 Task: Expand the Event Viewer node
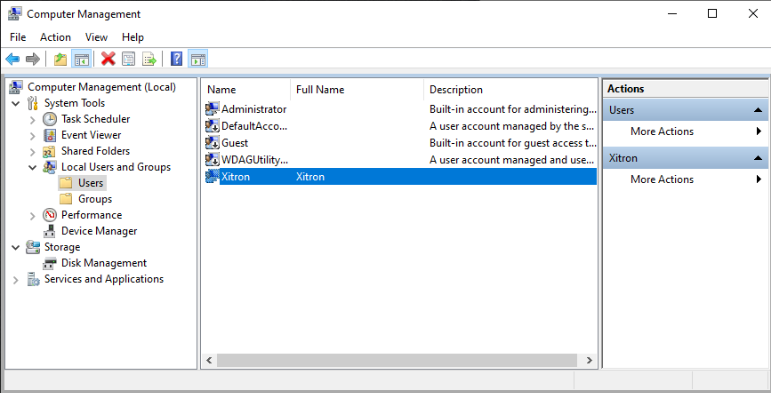(x=32, y=136)
